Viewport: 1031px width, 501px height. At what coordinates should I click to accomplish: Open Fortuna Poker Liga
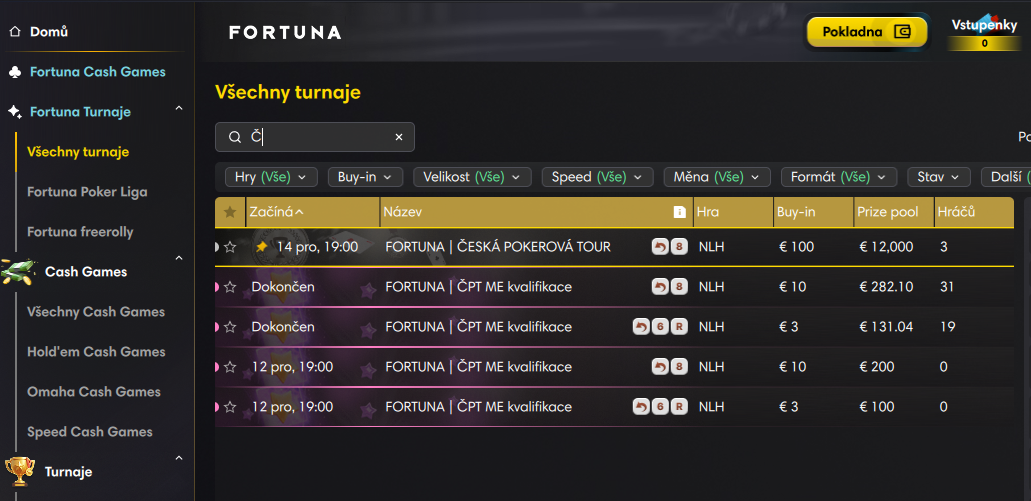coord(87,192)
